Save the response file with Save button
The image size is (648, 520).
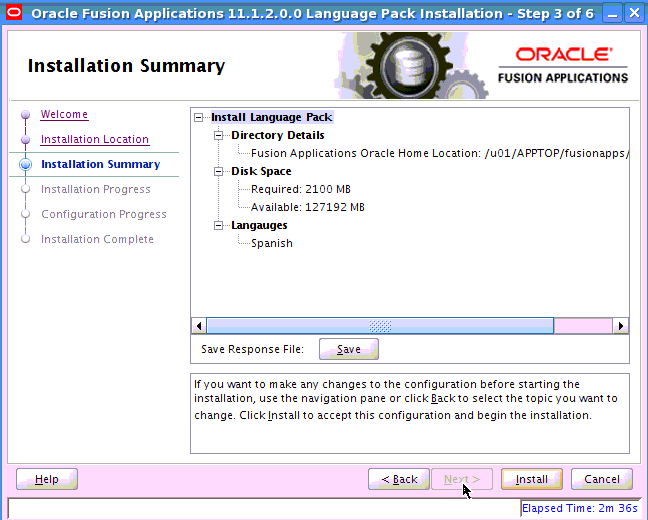[348, 349]
